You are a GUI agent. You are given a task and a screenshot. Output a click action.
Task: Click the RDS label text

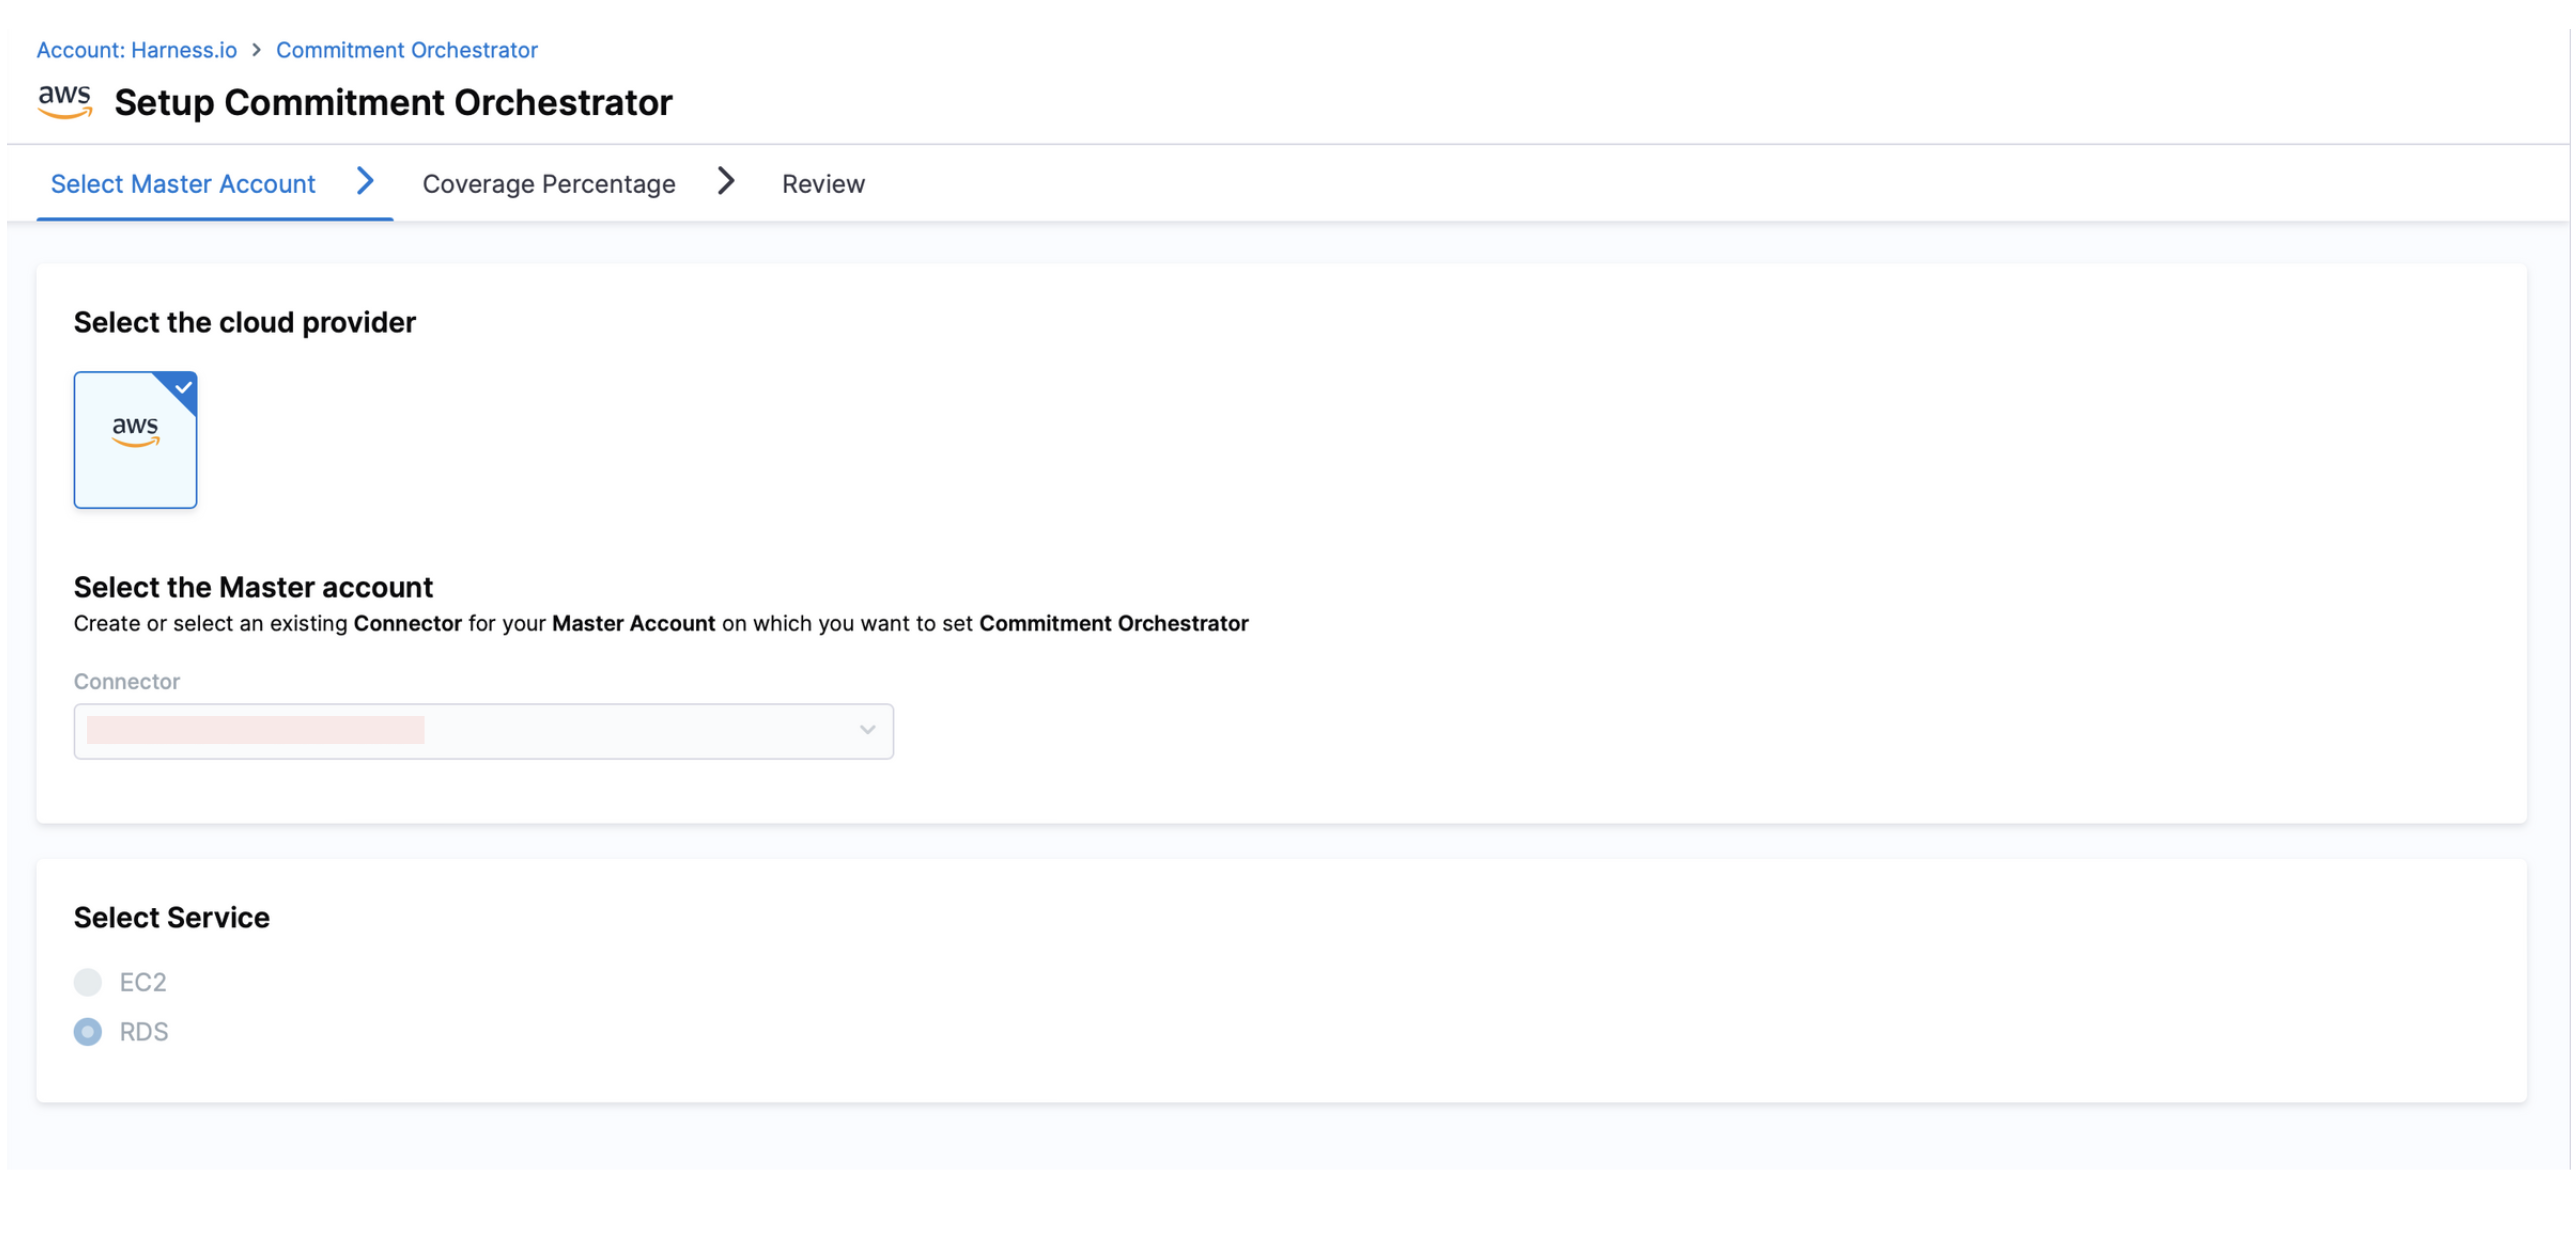(144, 1031)
